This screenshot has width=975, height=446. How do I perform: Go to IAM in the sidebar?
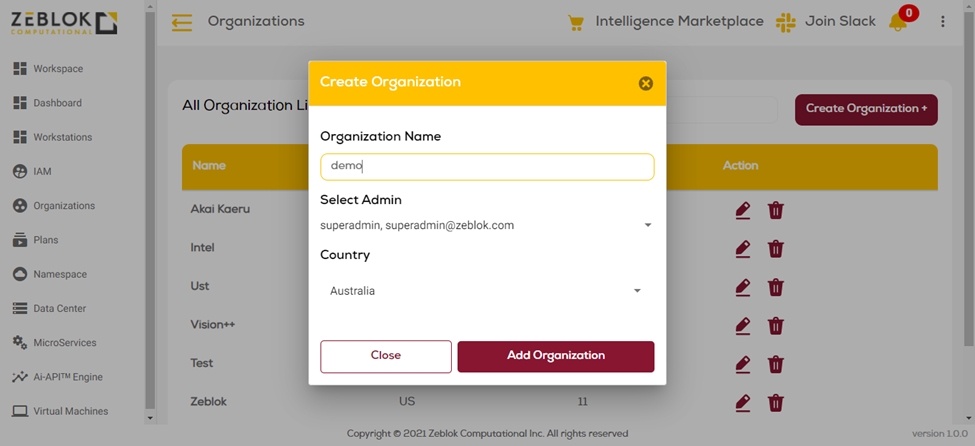point(42,172)
